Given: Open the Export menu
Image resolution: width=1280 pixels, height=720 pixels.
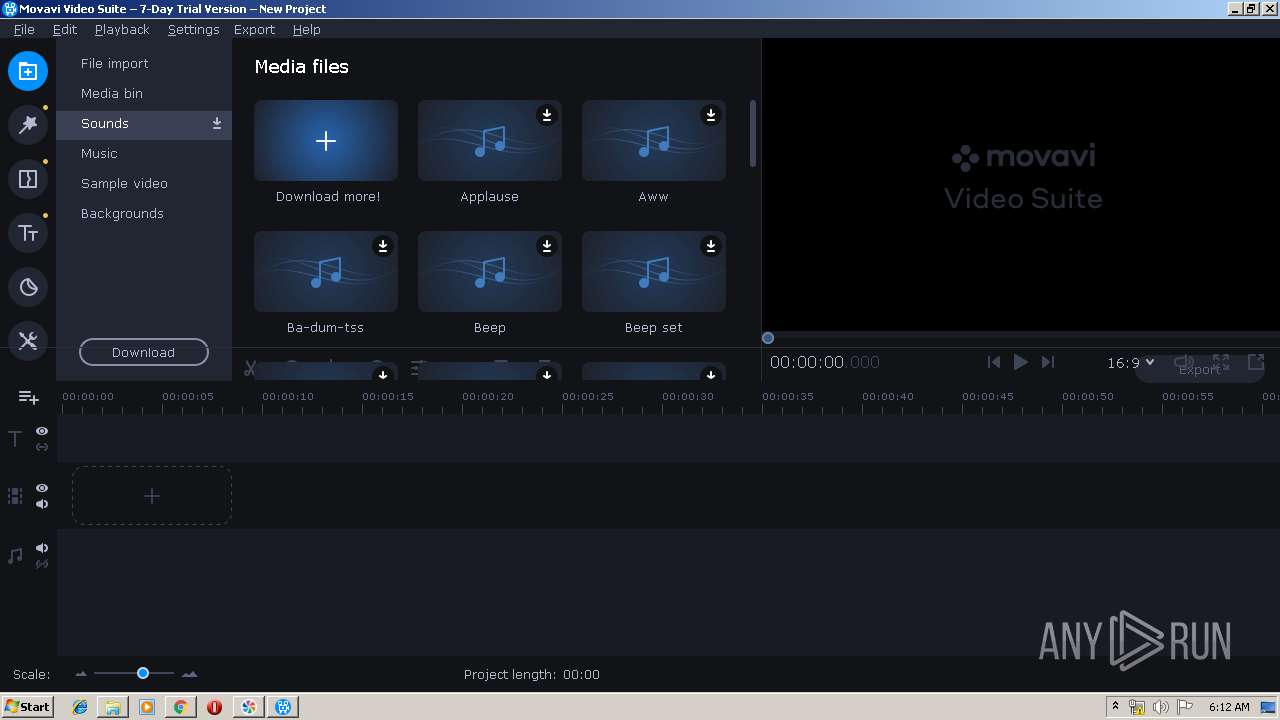Looking at the screenshot, I should 254,29.
